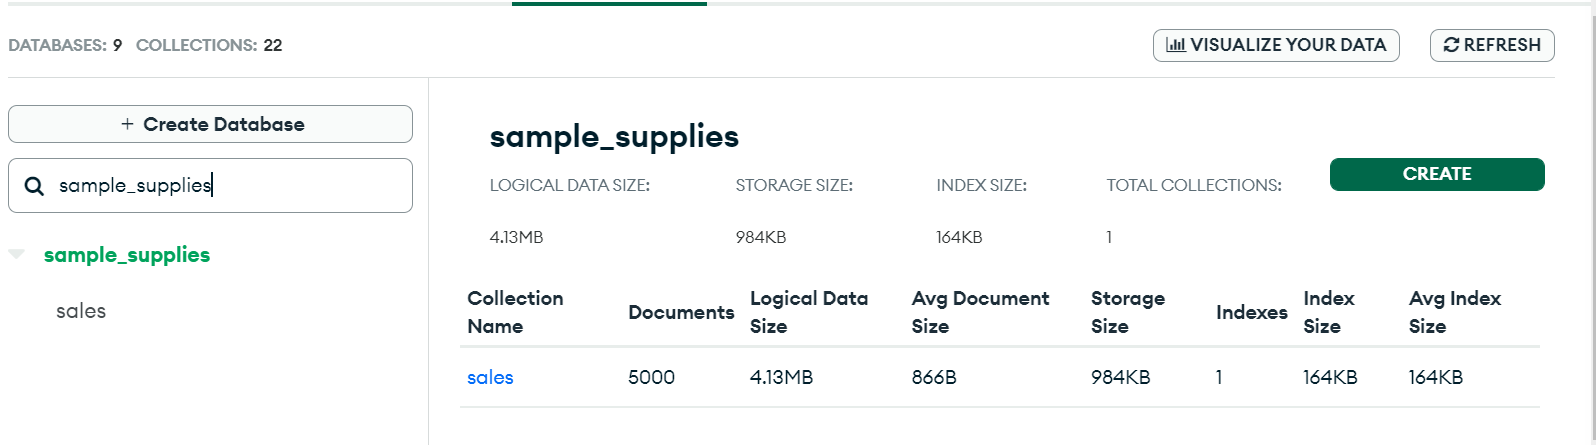The width and height of the screenshot is (1596, 445).
Task: Click the Indexes column header
Action: tap(1251, 312)
